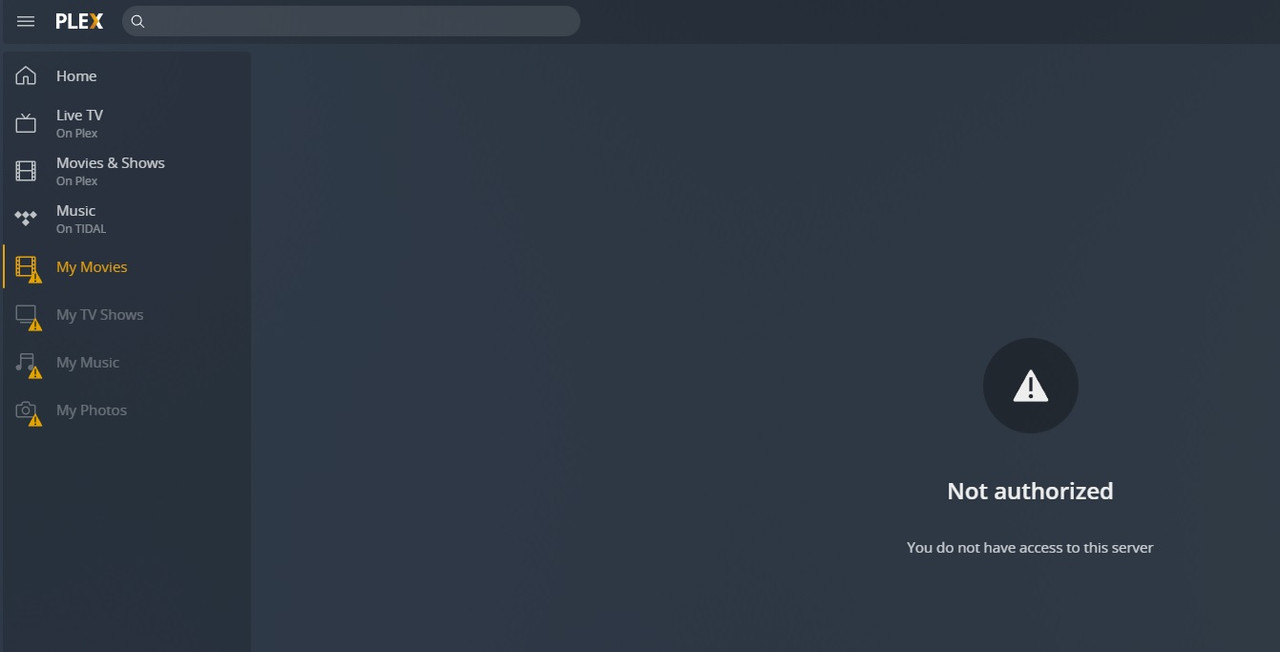Viewport: 1280px width, 652px height.
Task: Click the Home house icon
Action: (26, 76)
